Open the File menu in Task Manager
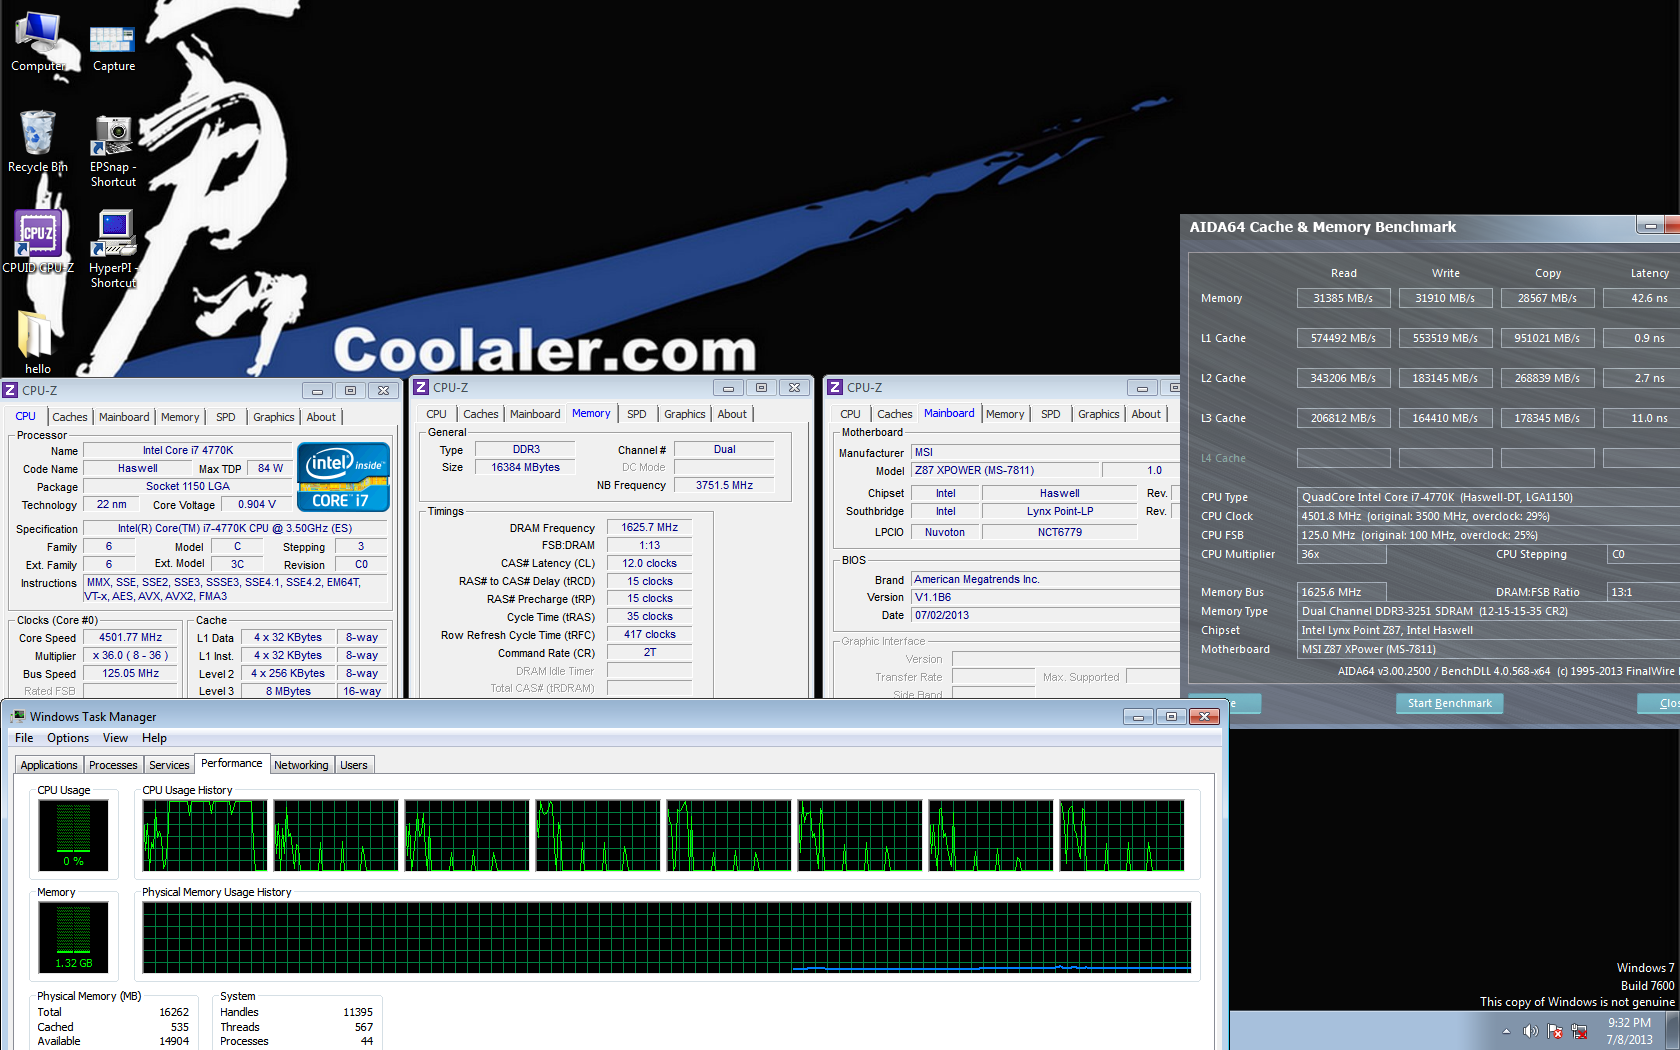Image resolution: width=1680 pixels, height=1050 pixels. point(24,738)
